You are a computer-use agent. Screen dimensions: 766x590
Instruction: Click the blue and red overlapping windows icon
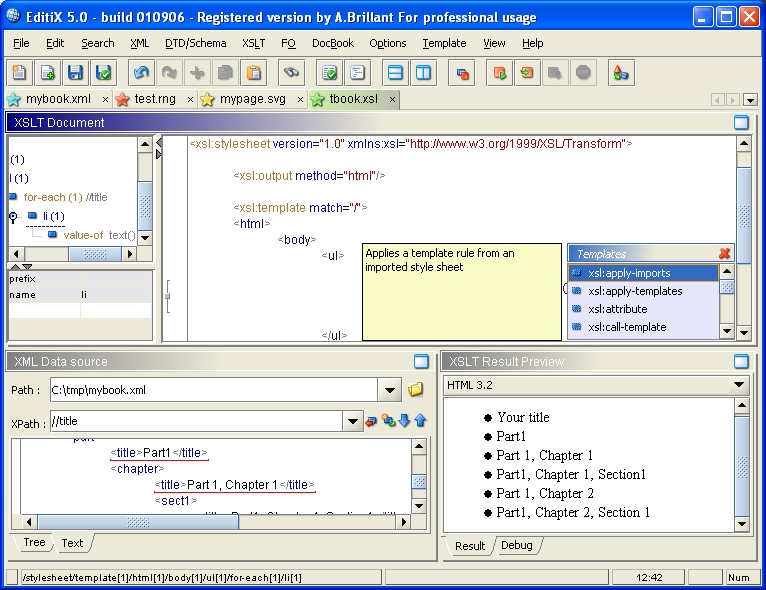pos(462,73)
